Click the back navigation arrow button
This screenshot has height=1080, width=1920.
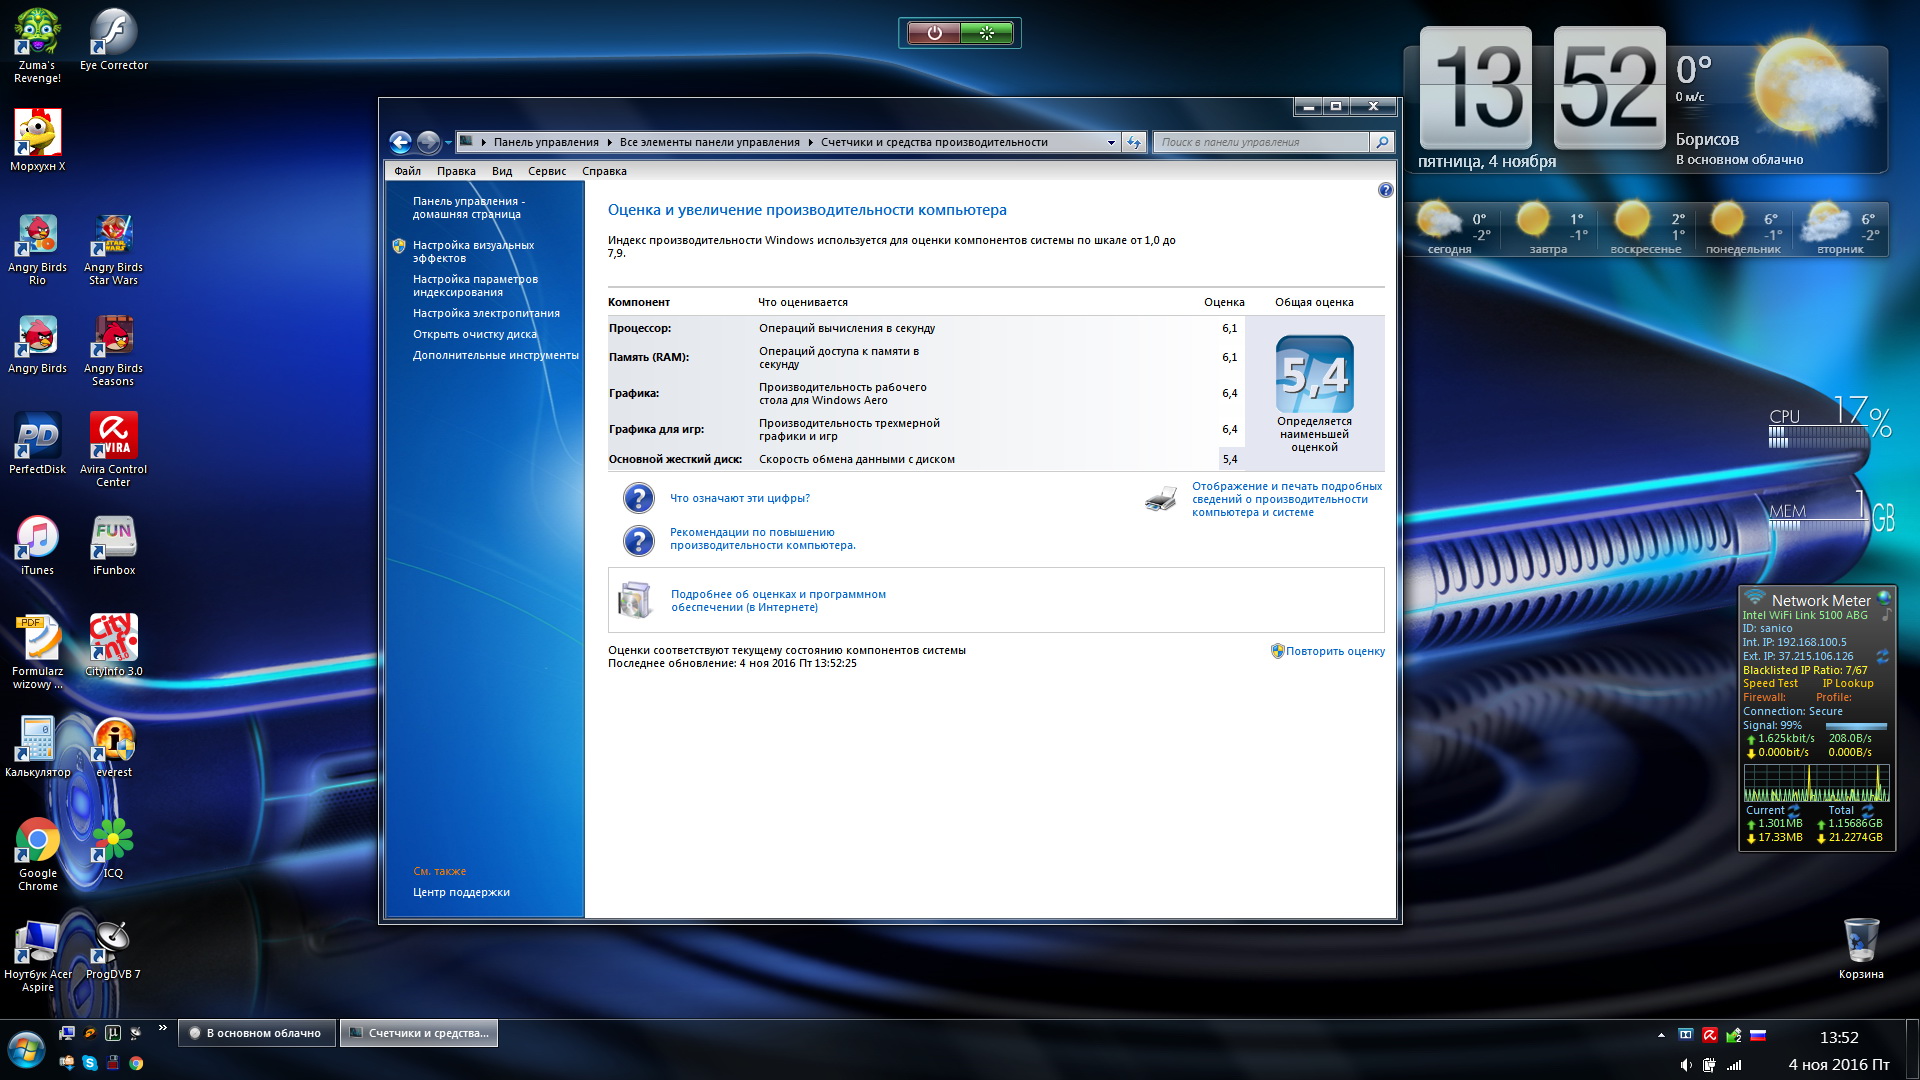point(400,142)
